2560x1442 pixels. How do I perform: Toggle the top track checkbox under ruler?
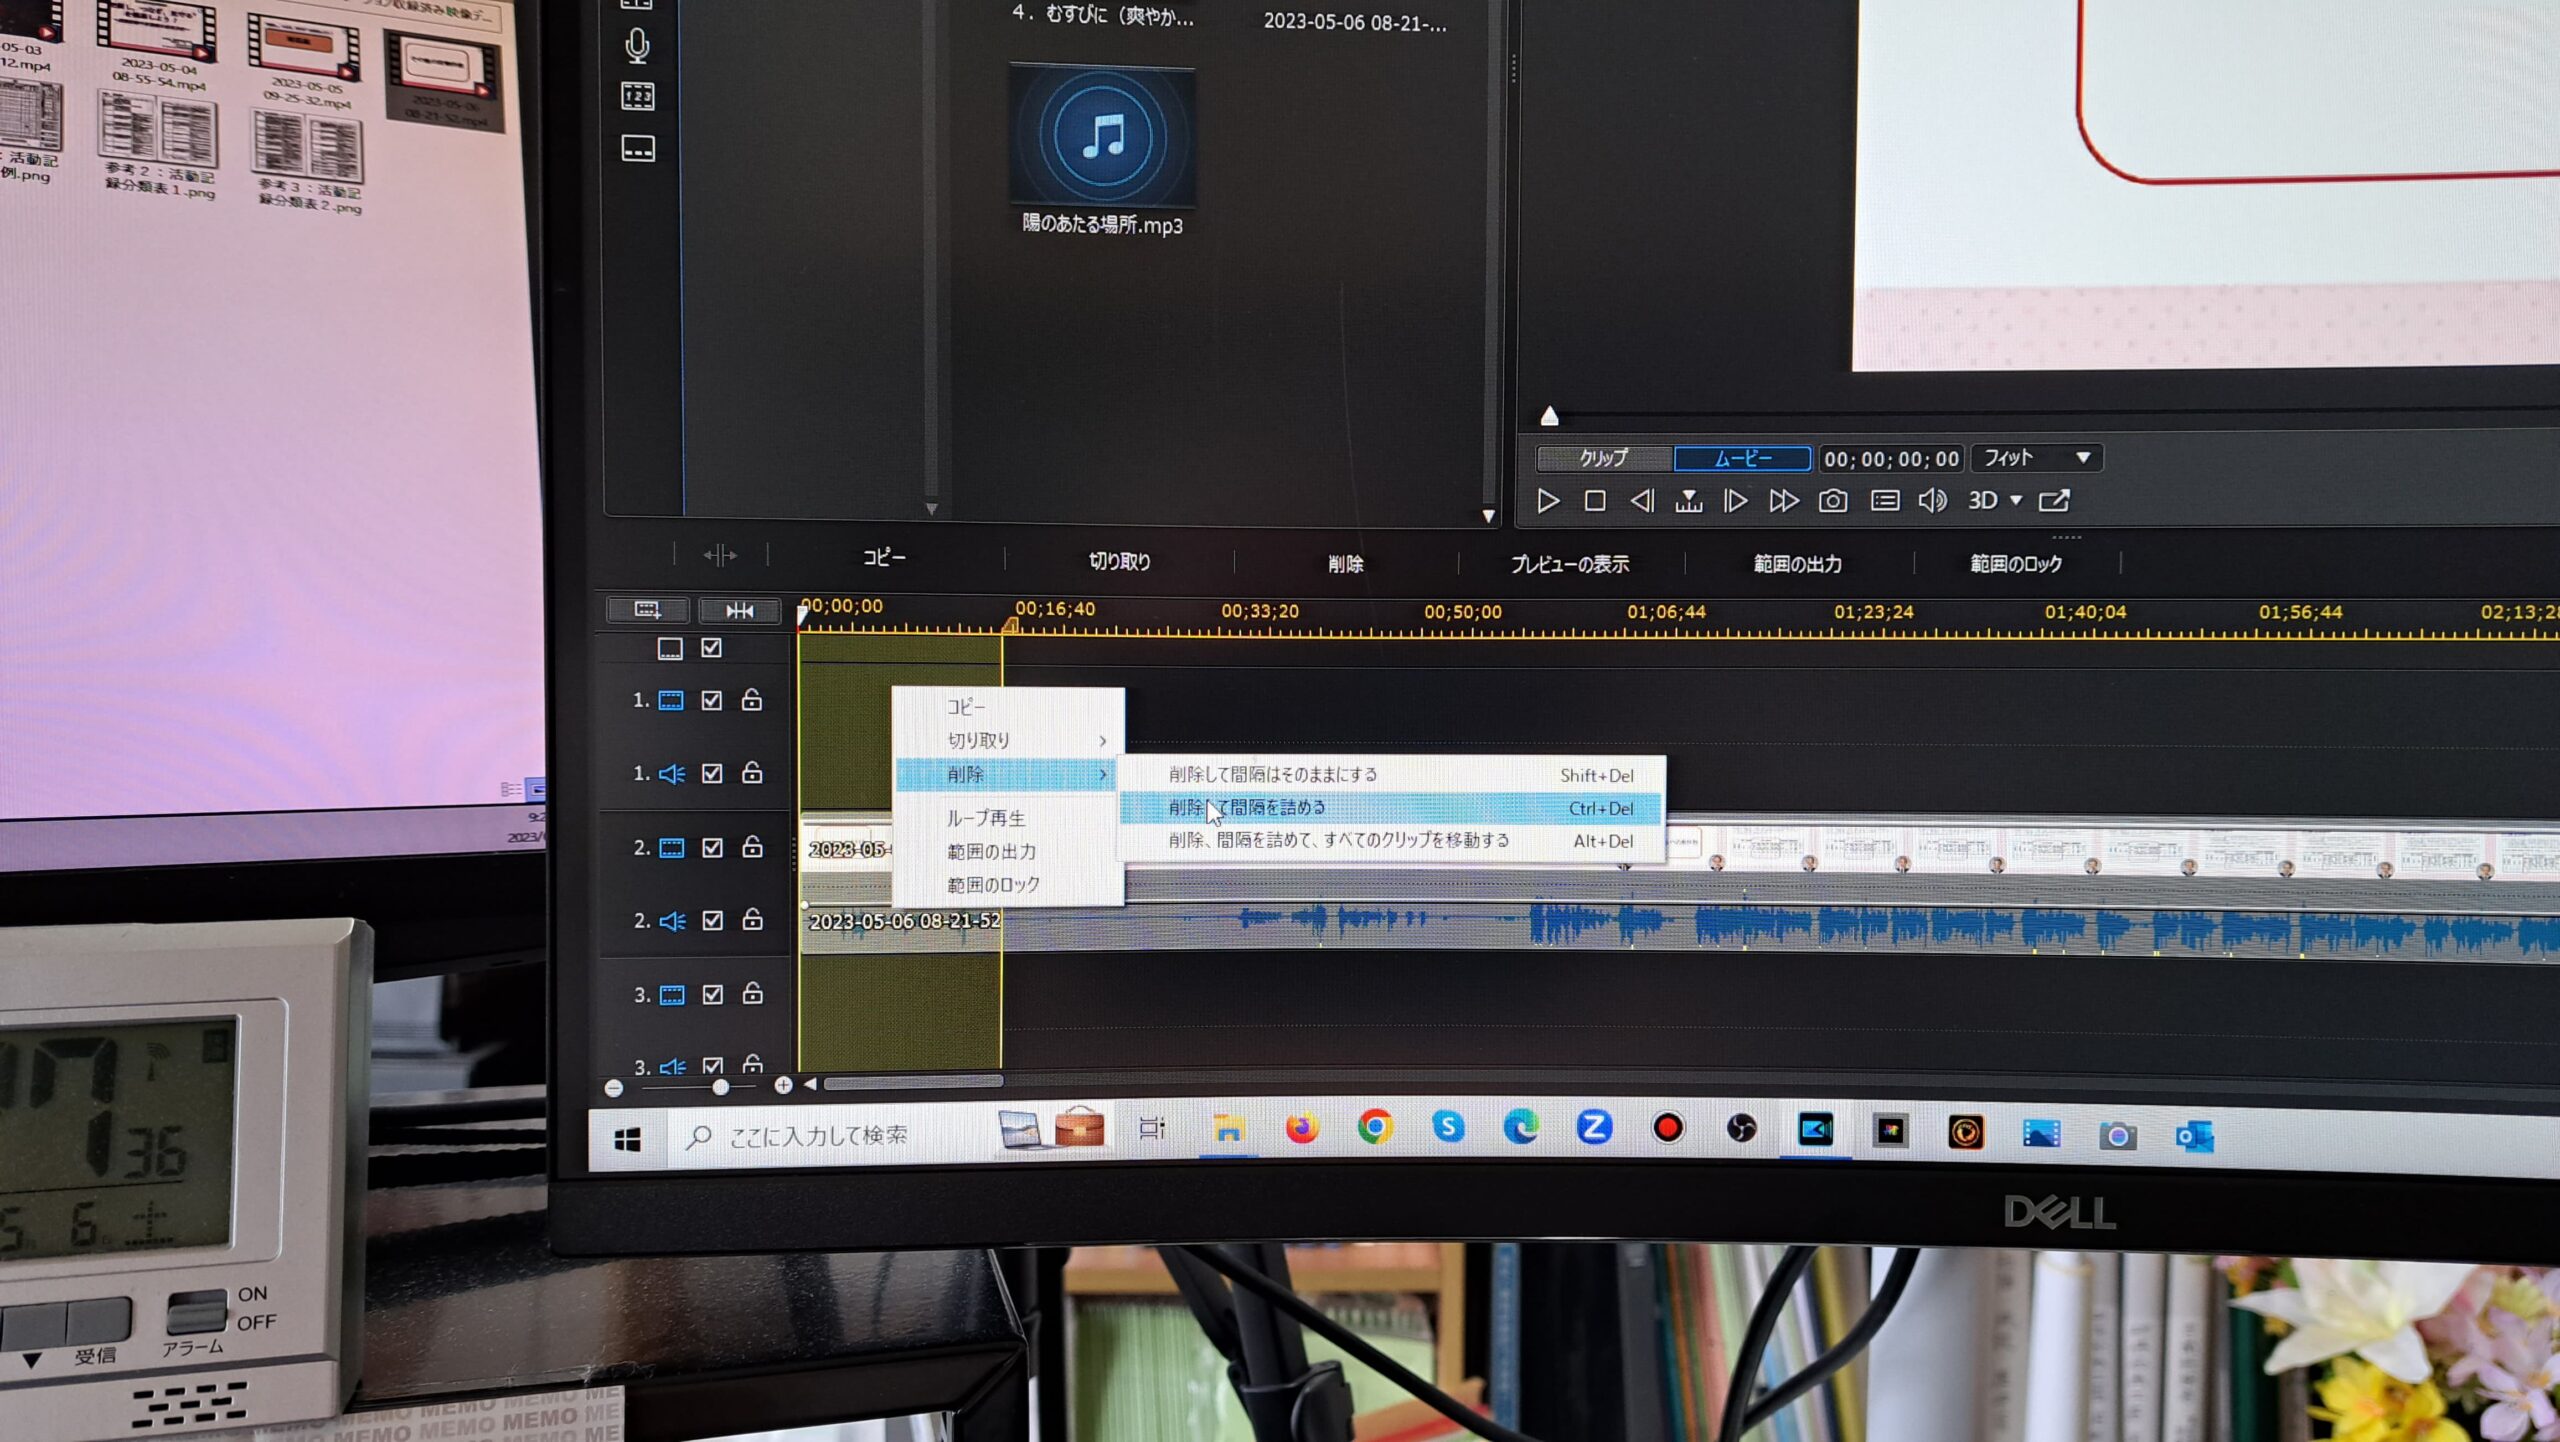pyautogui.click(x=711, y=648)
